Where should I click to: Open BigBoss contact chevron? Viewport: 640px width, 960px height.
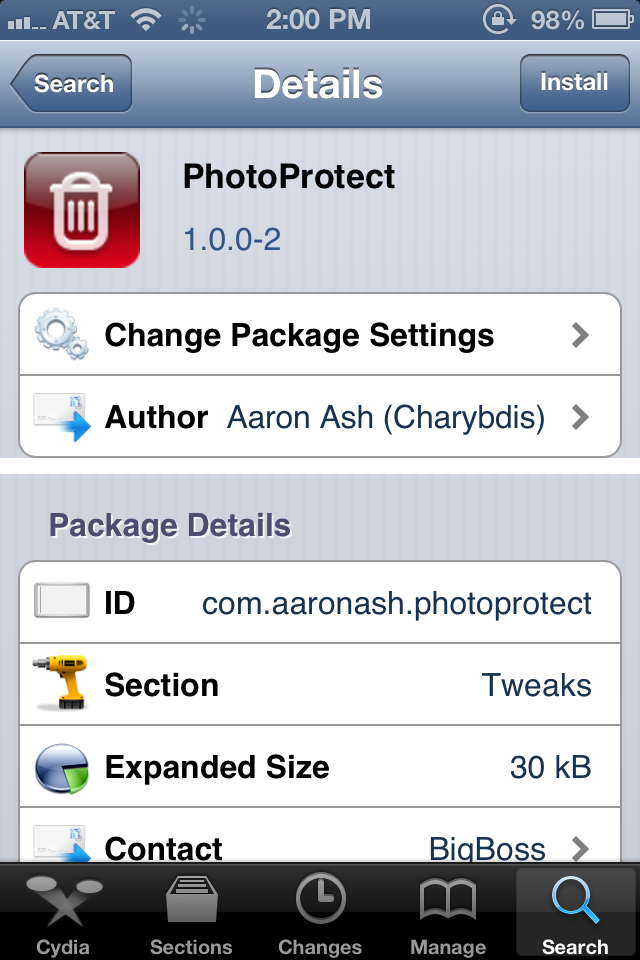(x=580, y=849)
